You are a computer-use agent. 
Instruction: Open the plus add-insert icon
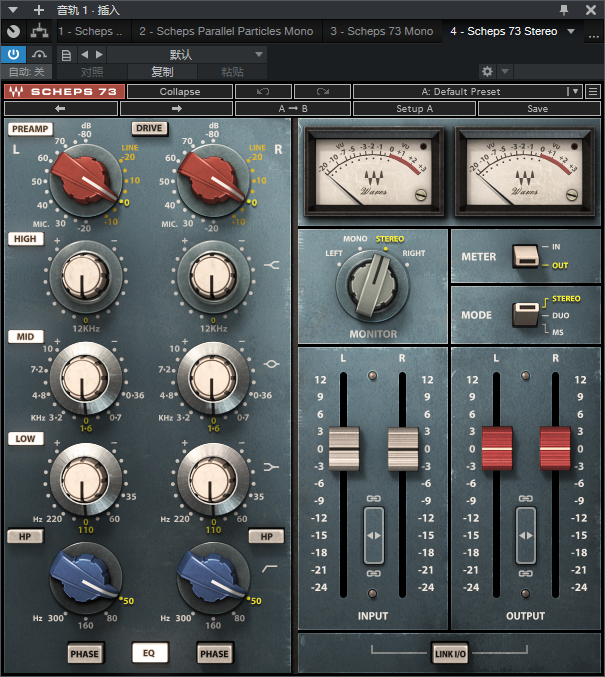[39, 9]
